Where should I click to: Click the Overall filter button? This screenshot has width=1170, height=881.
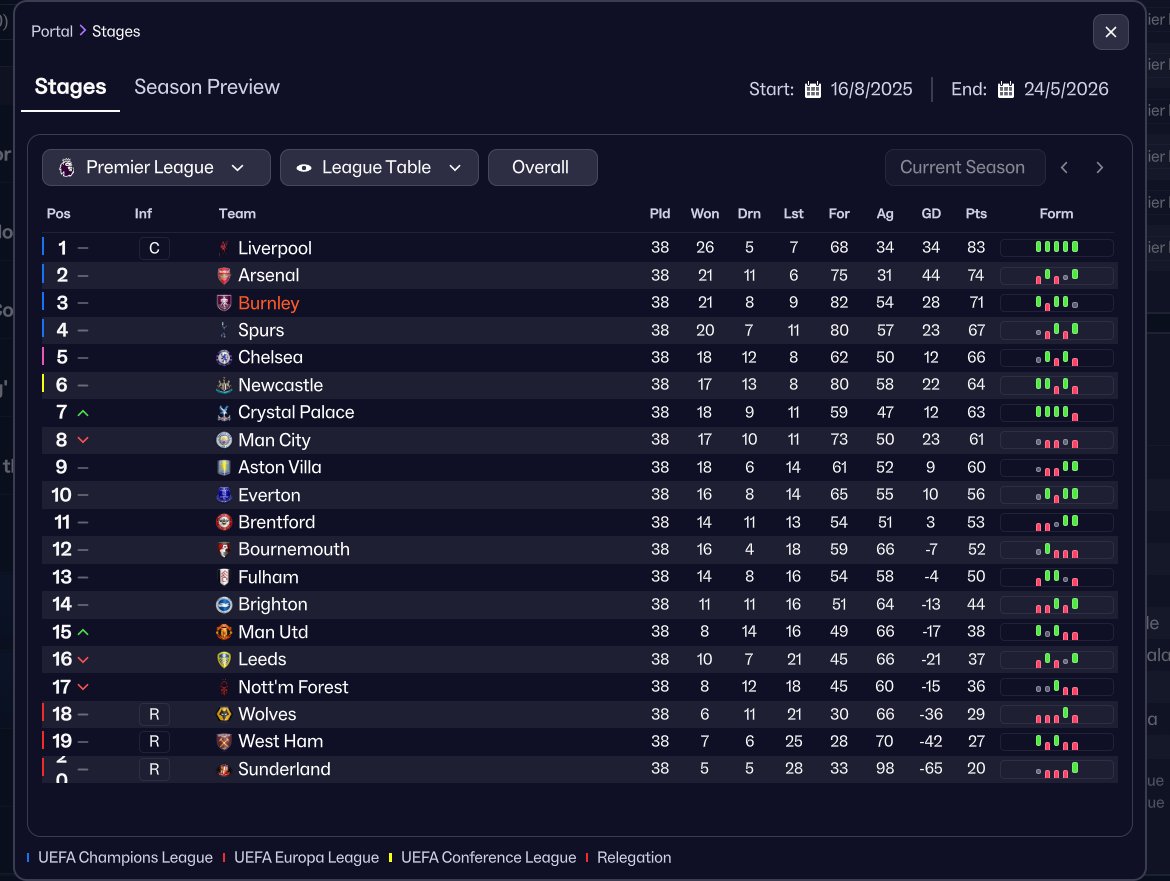coord(542,167)
